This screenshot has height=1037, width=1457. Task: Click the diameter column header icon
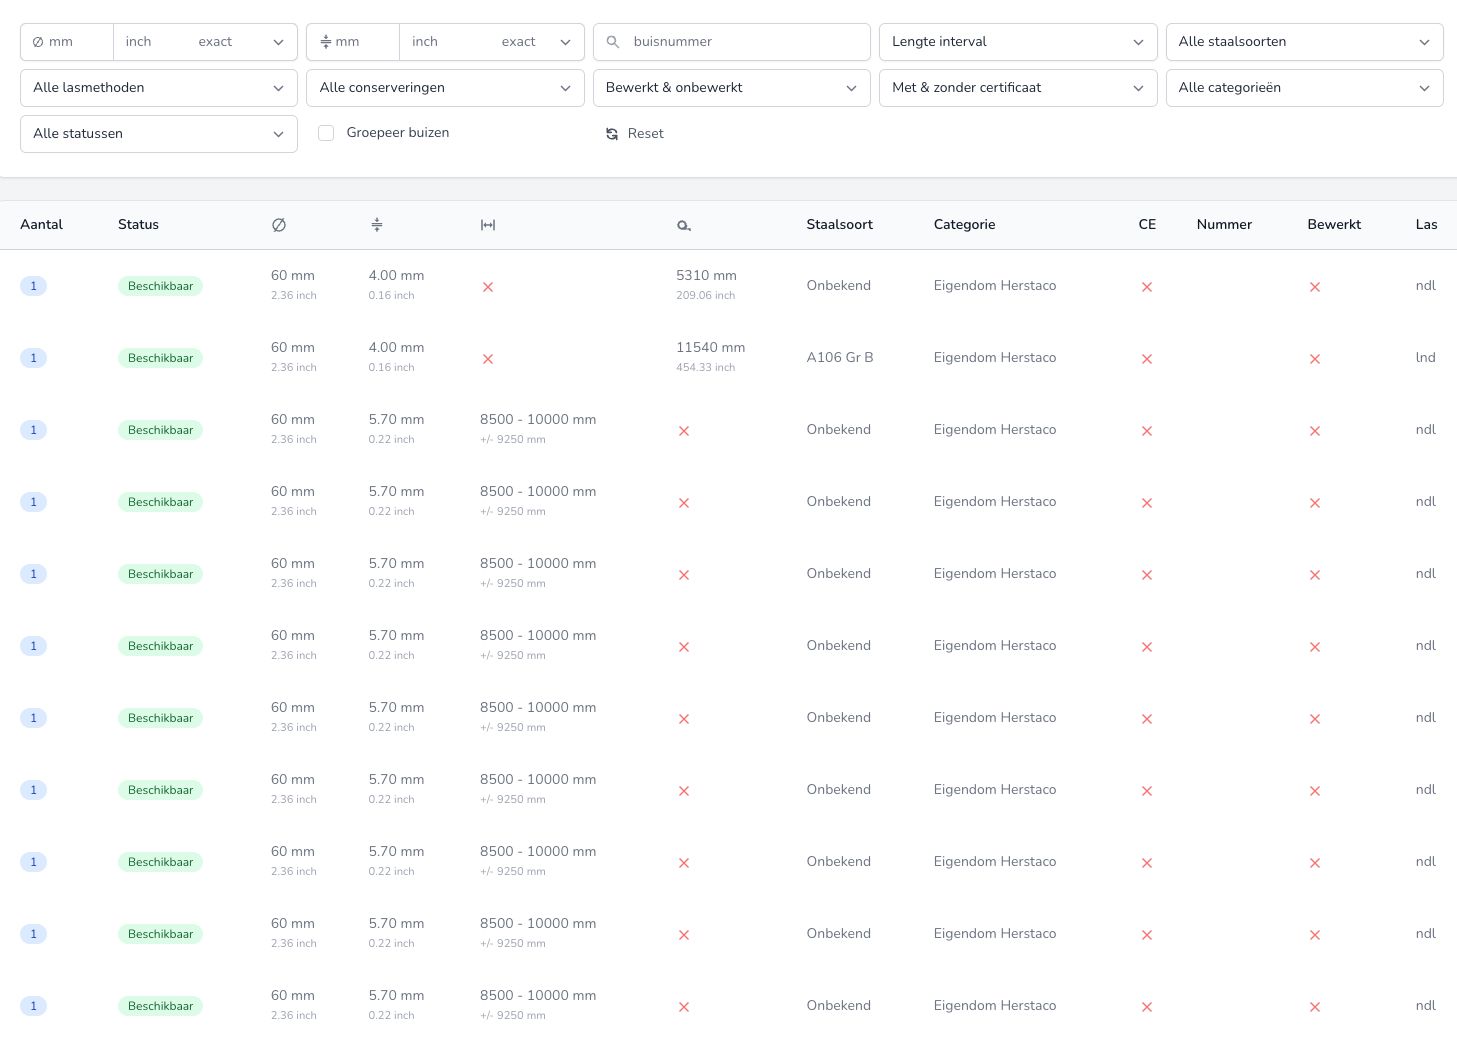pyautogui.click(x=279, y=225)
